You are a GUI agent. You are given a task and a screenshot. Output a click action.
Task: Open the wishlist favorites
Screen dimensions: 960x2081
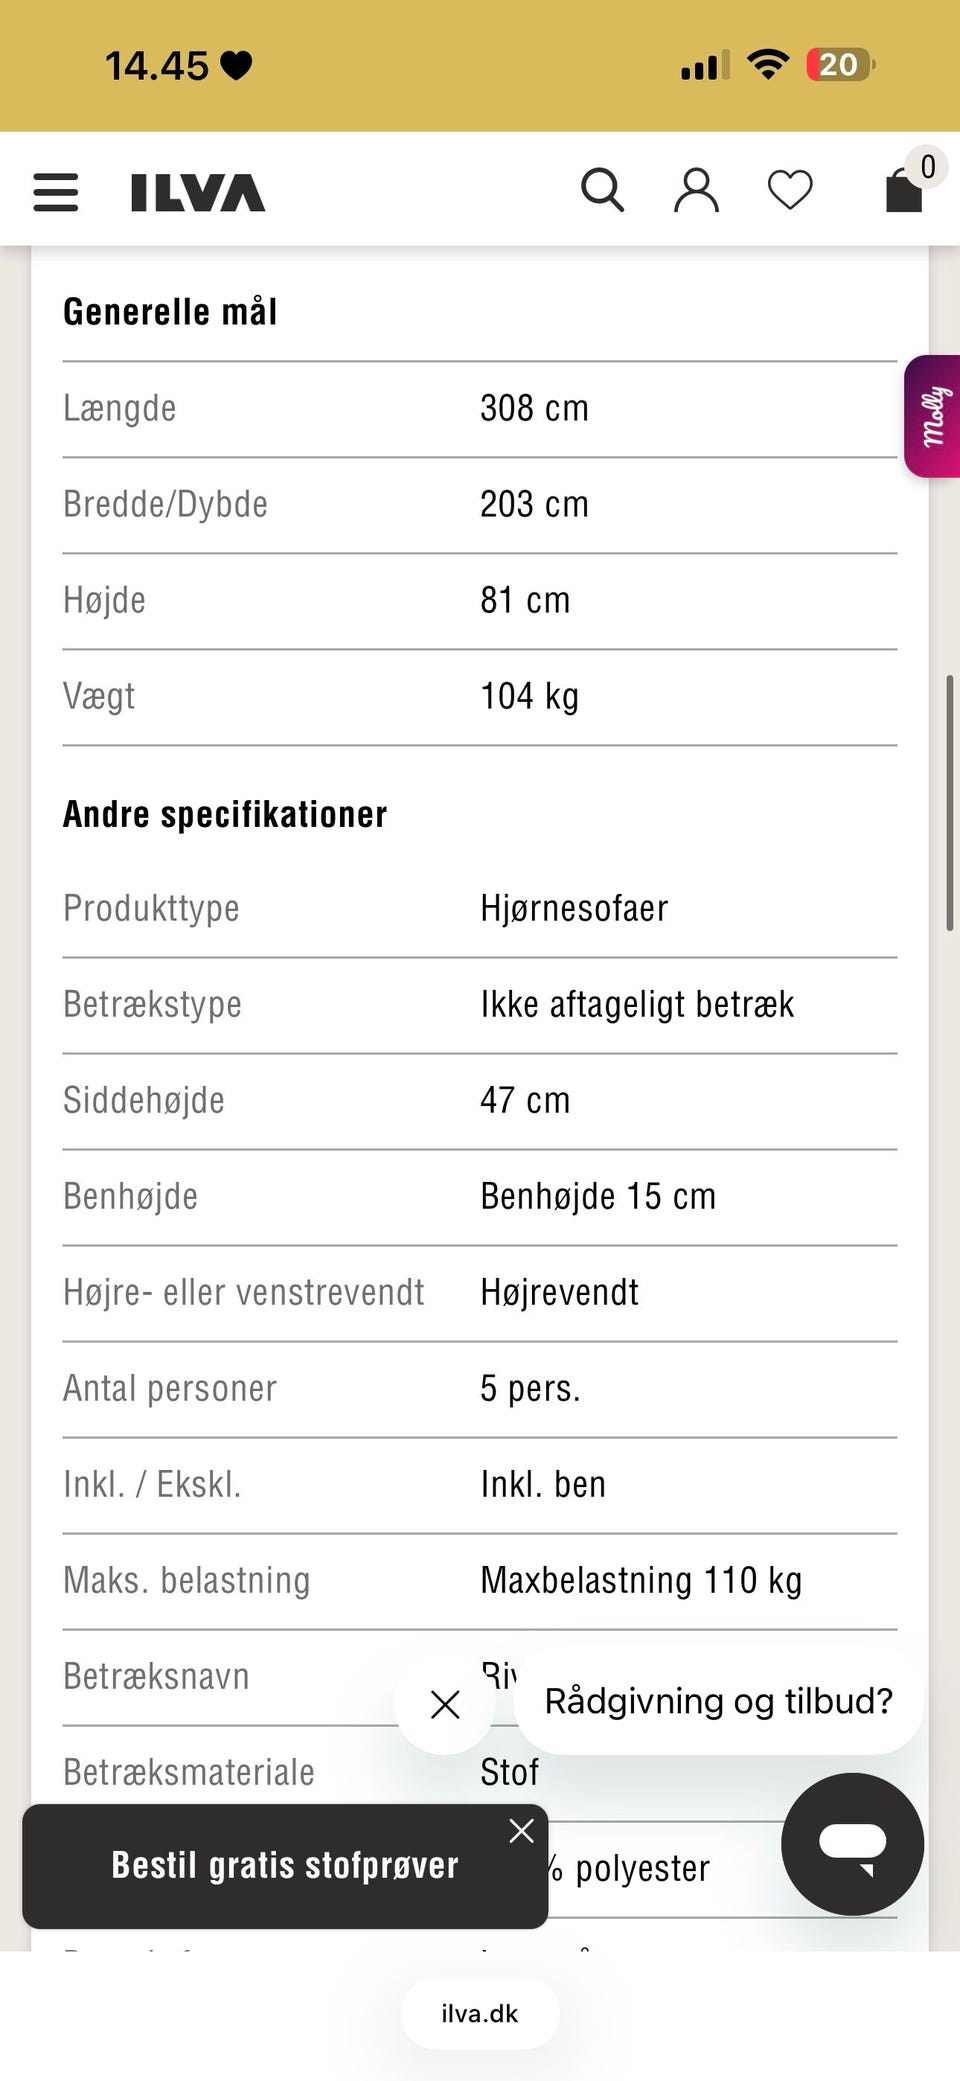pos(790,189)
